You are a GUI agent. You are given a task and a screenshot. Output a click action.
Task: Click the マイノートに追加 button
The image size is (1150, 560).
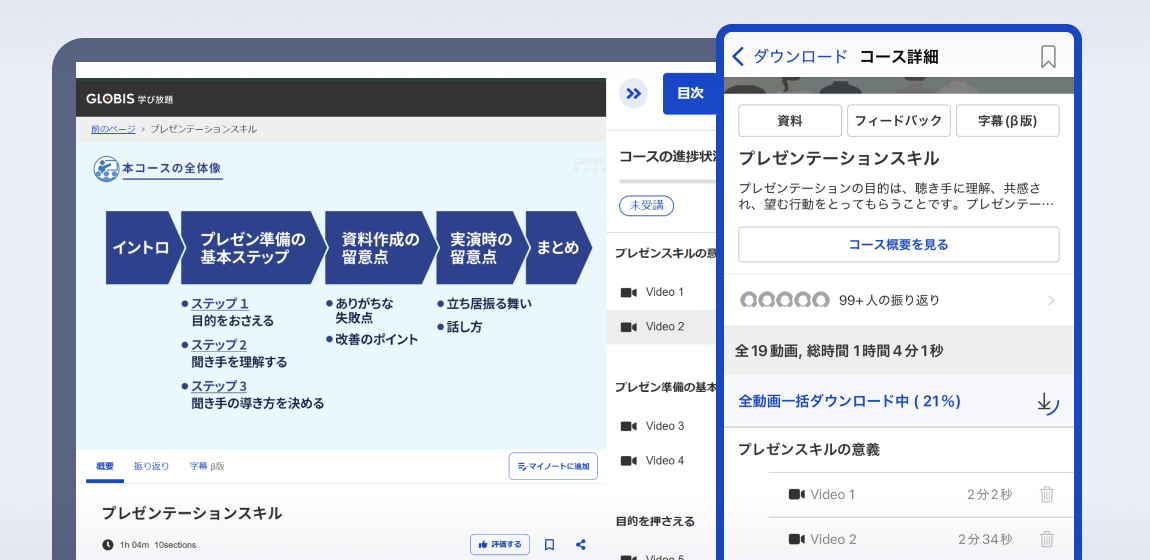pos(553,466)
